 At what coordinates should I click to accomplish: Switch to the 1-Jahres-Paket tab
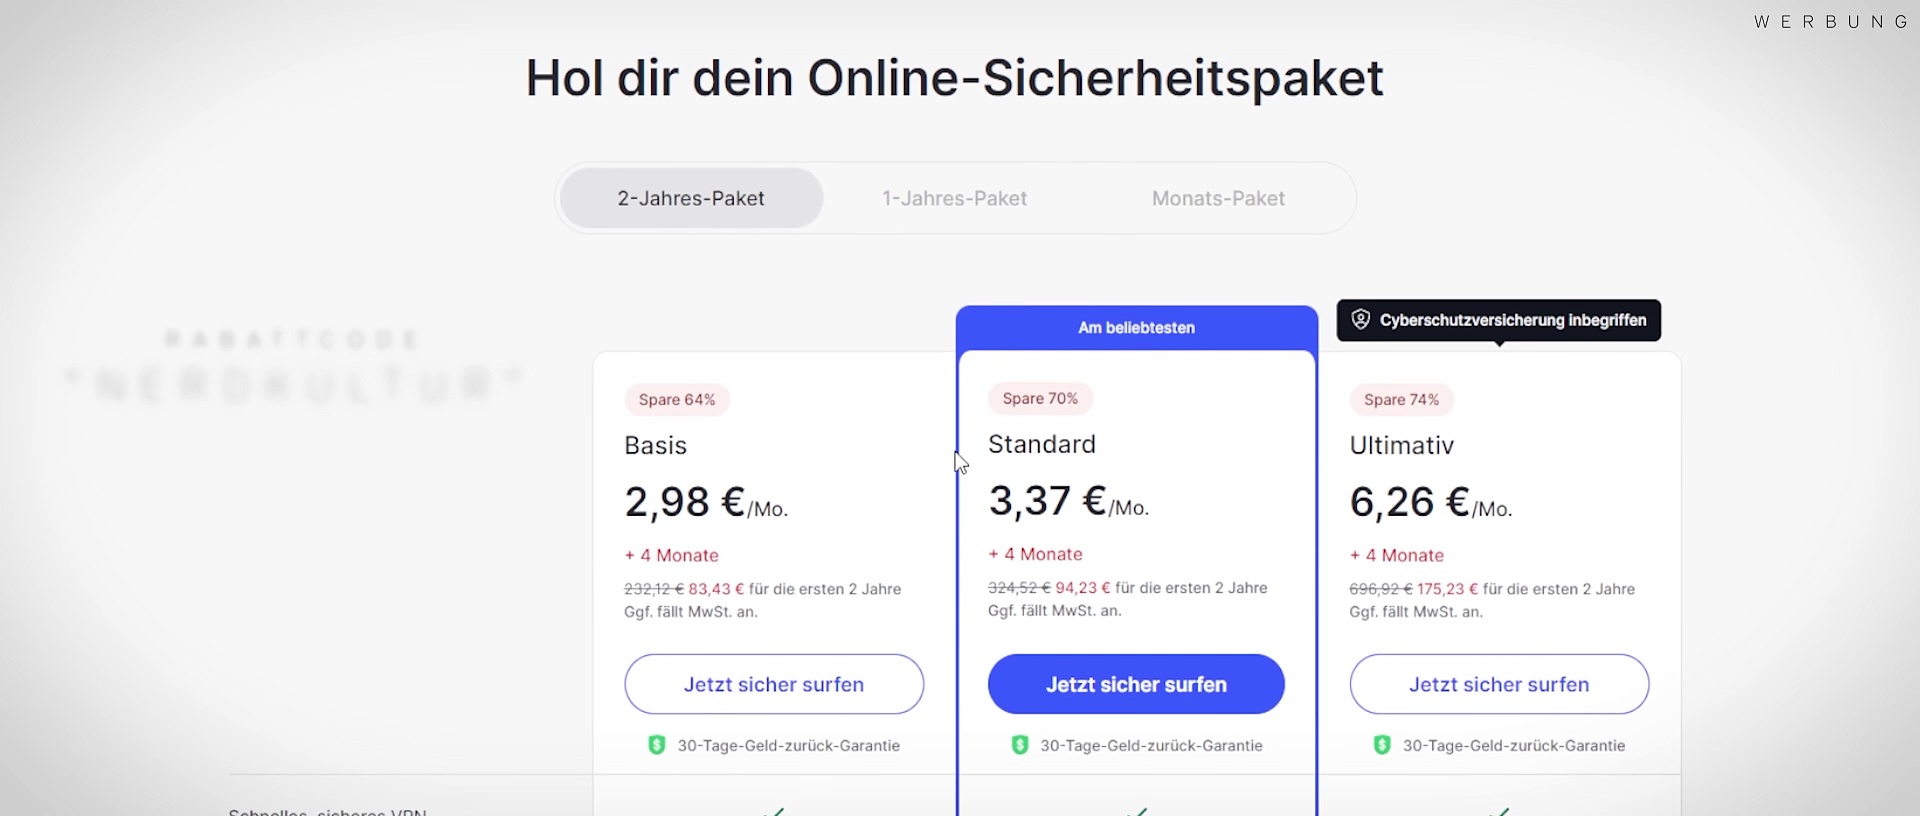point(954,198)
